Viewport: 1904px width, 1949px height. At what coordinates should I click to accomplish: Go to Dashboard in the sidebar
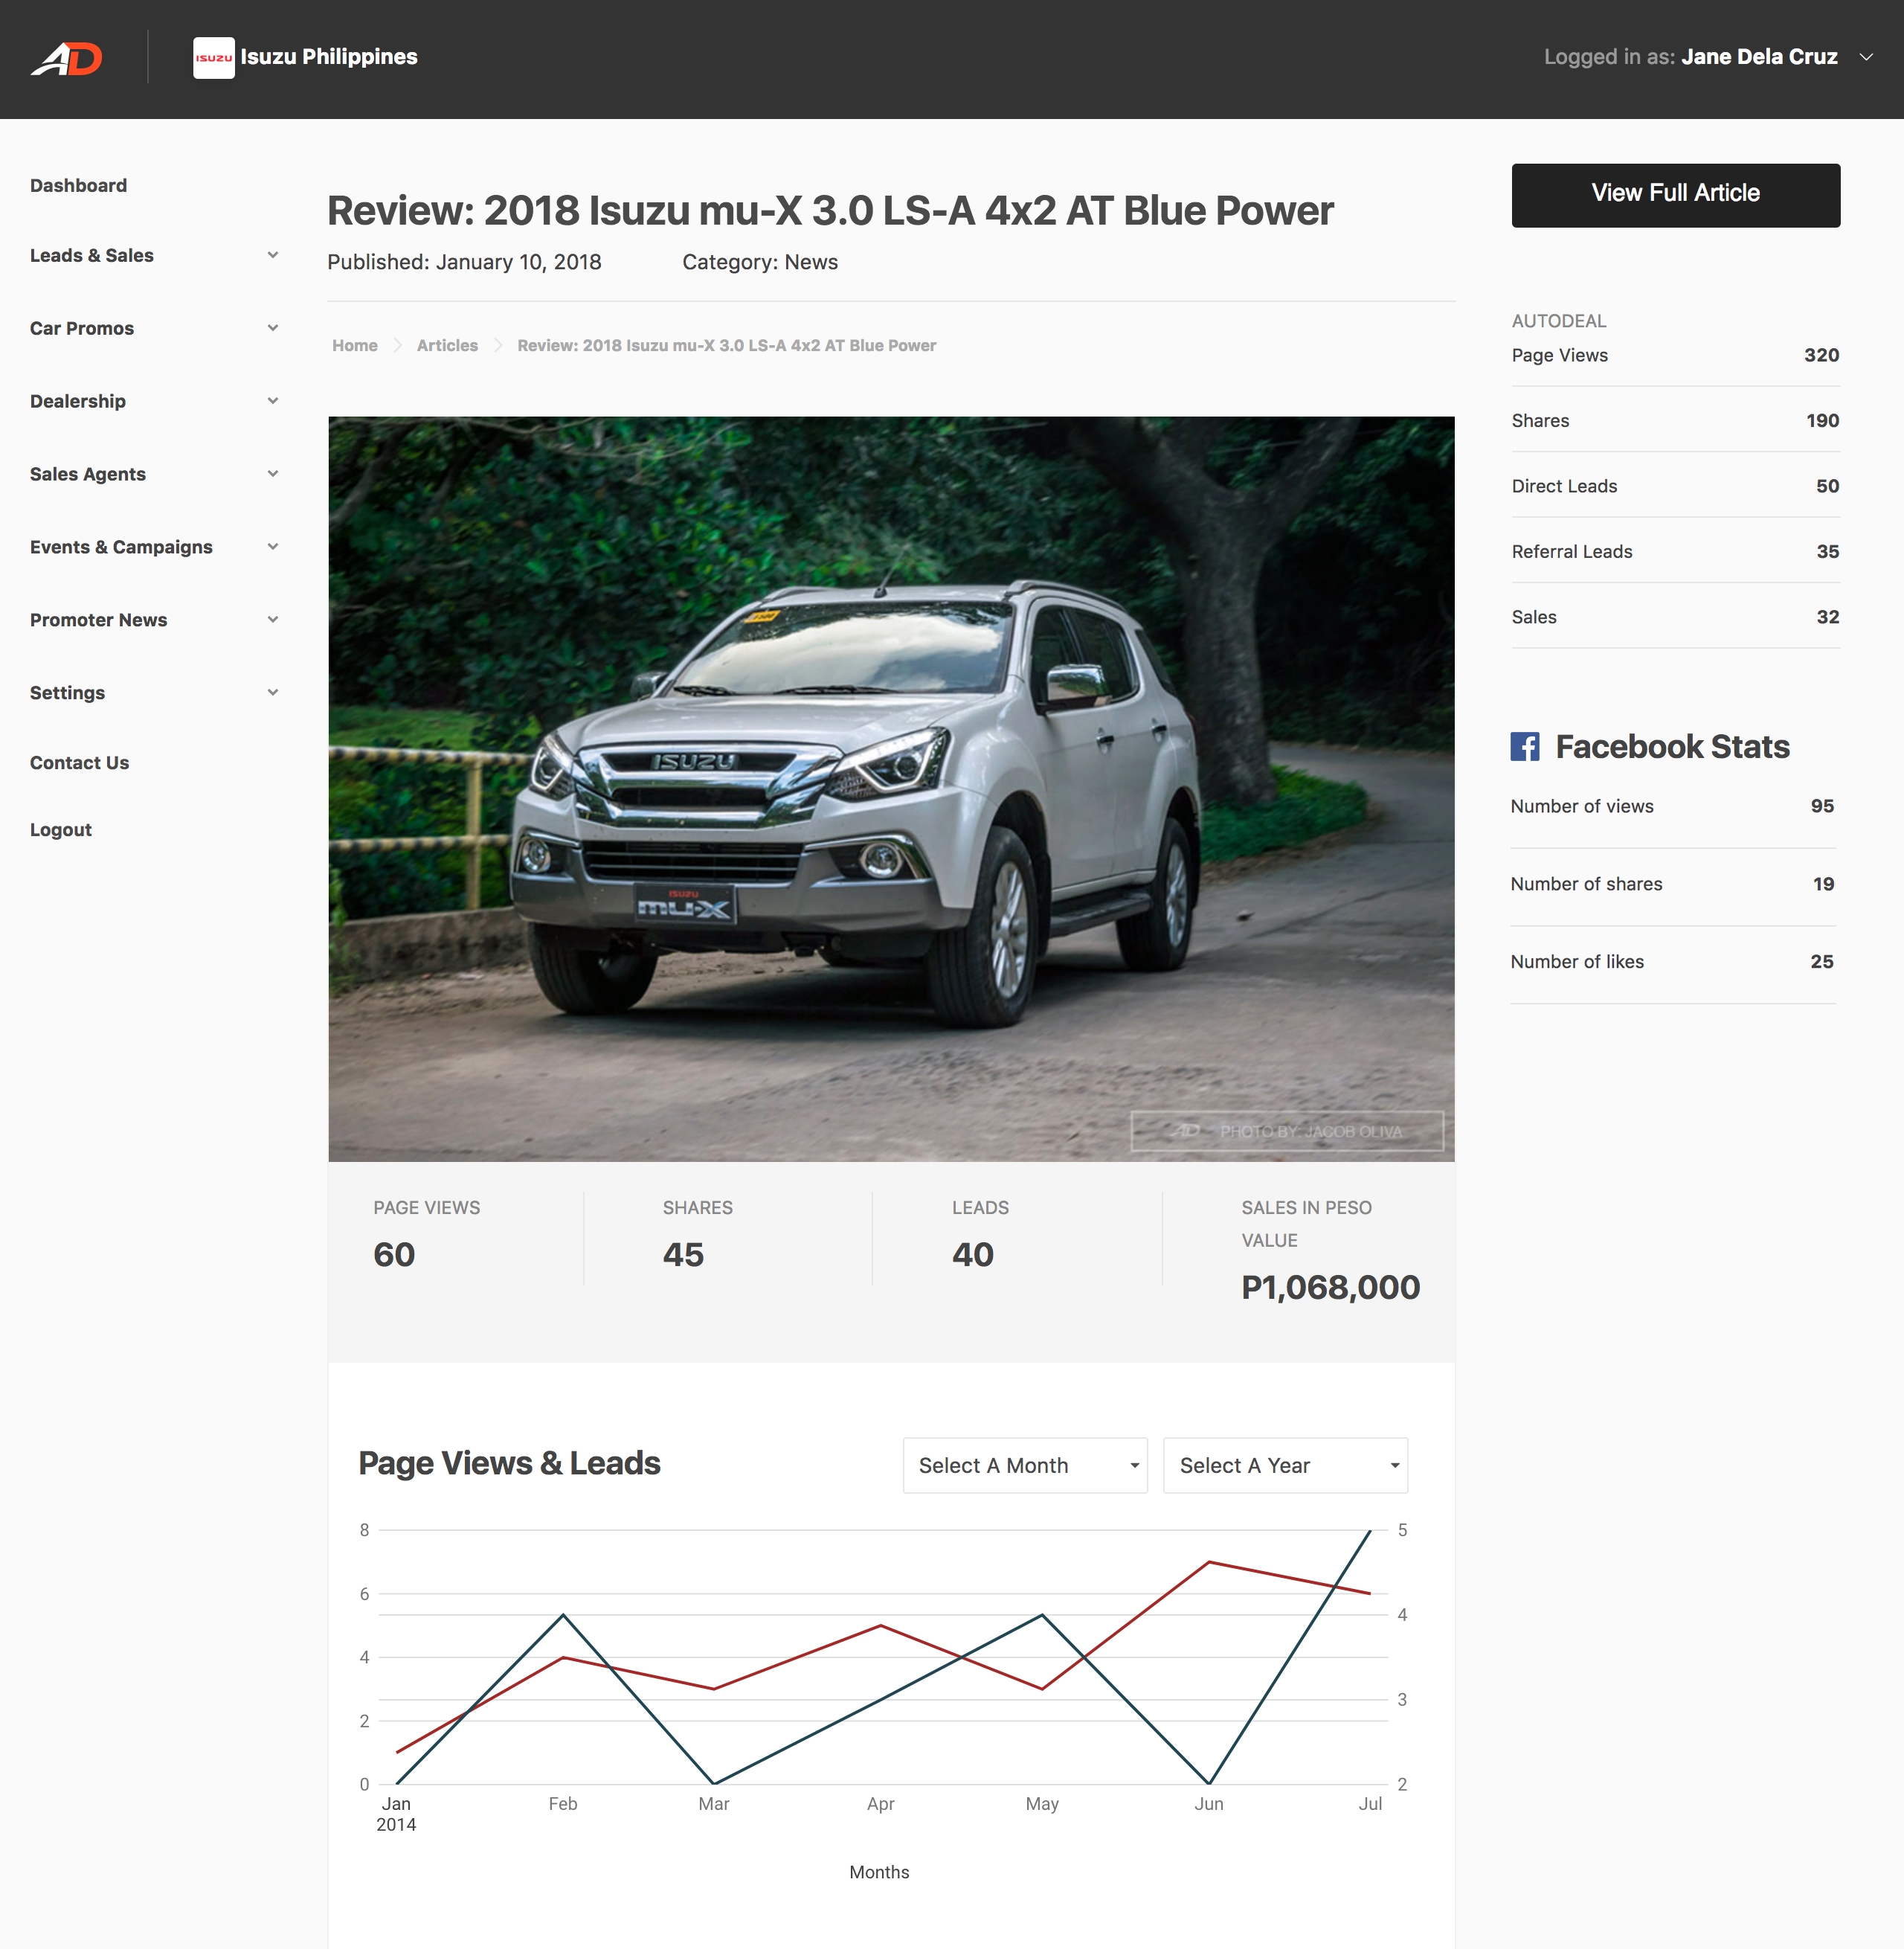point(78,185)
